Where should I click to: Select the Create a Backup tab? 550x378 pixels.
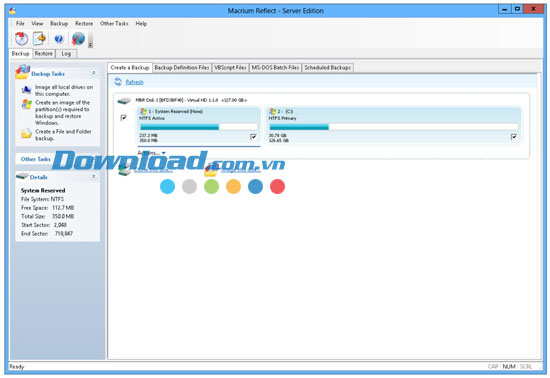[x=130, y=68]
